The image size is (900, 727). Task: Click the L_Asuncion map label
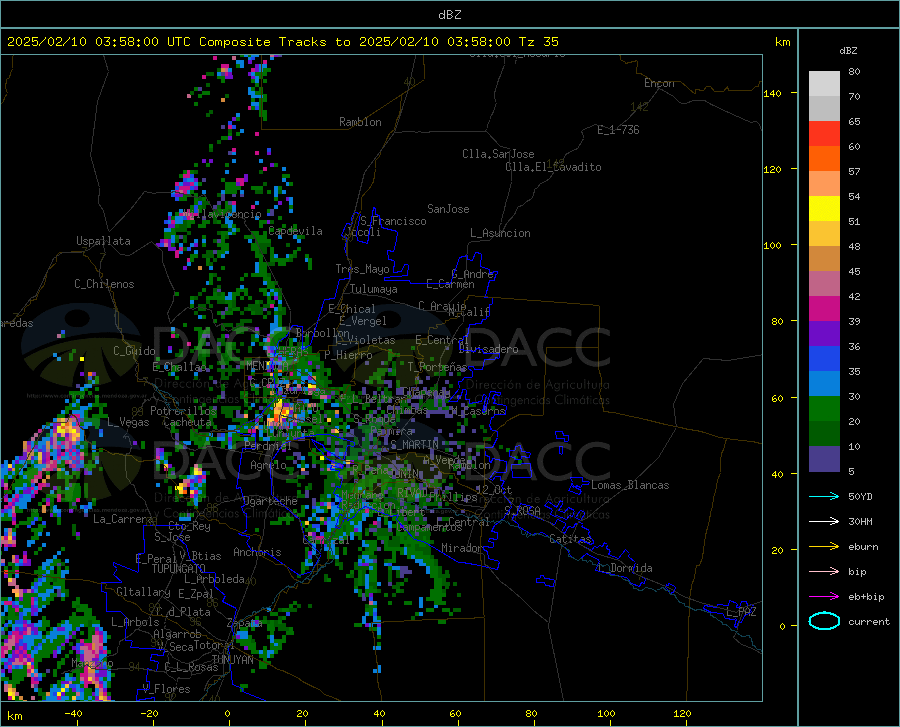click(x=500, y=233)
